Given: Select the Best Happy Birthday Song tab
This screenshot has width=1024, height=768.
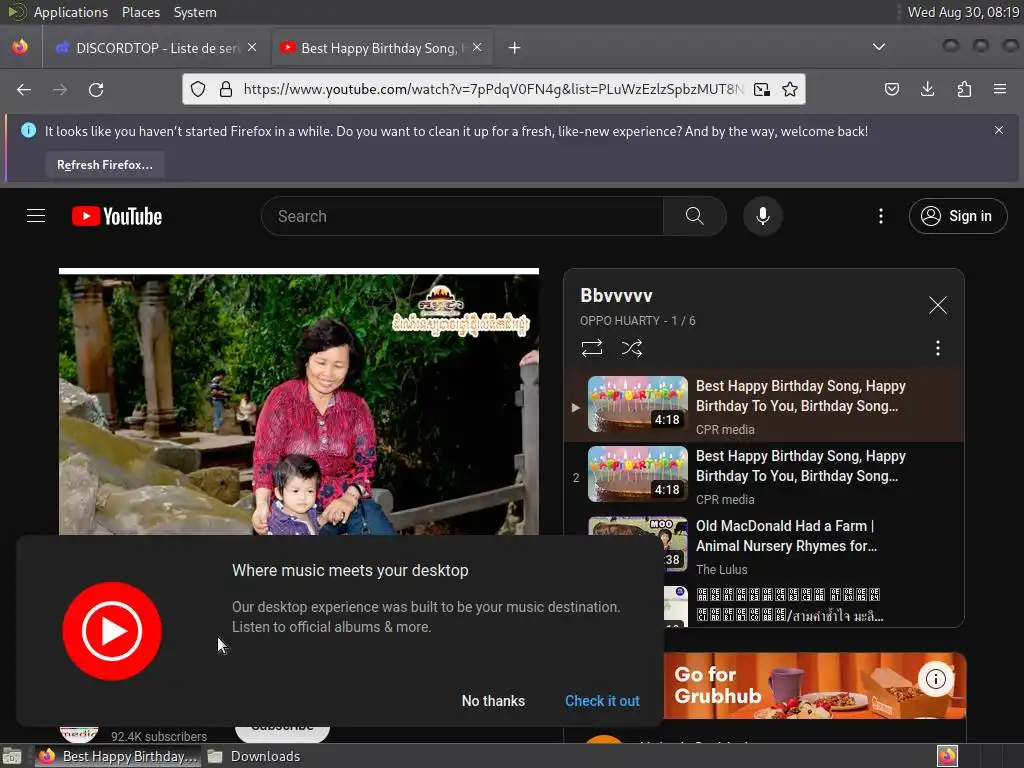Looking at the screenshot, I should (x=381, y=48).
